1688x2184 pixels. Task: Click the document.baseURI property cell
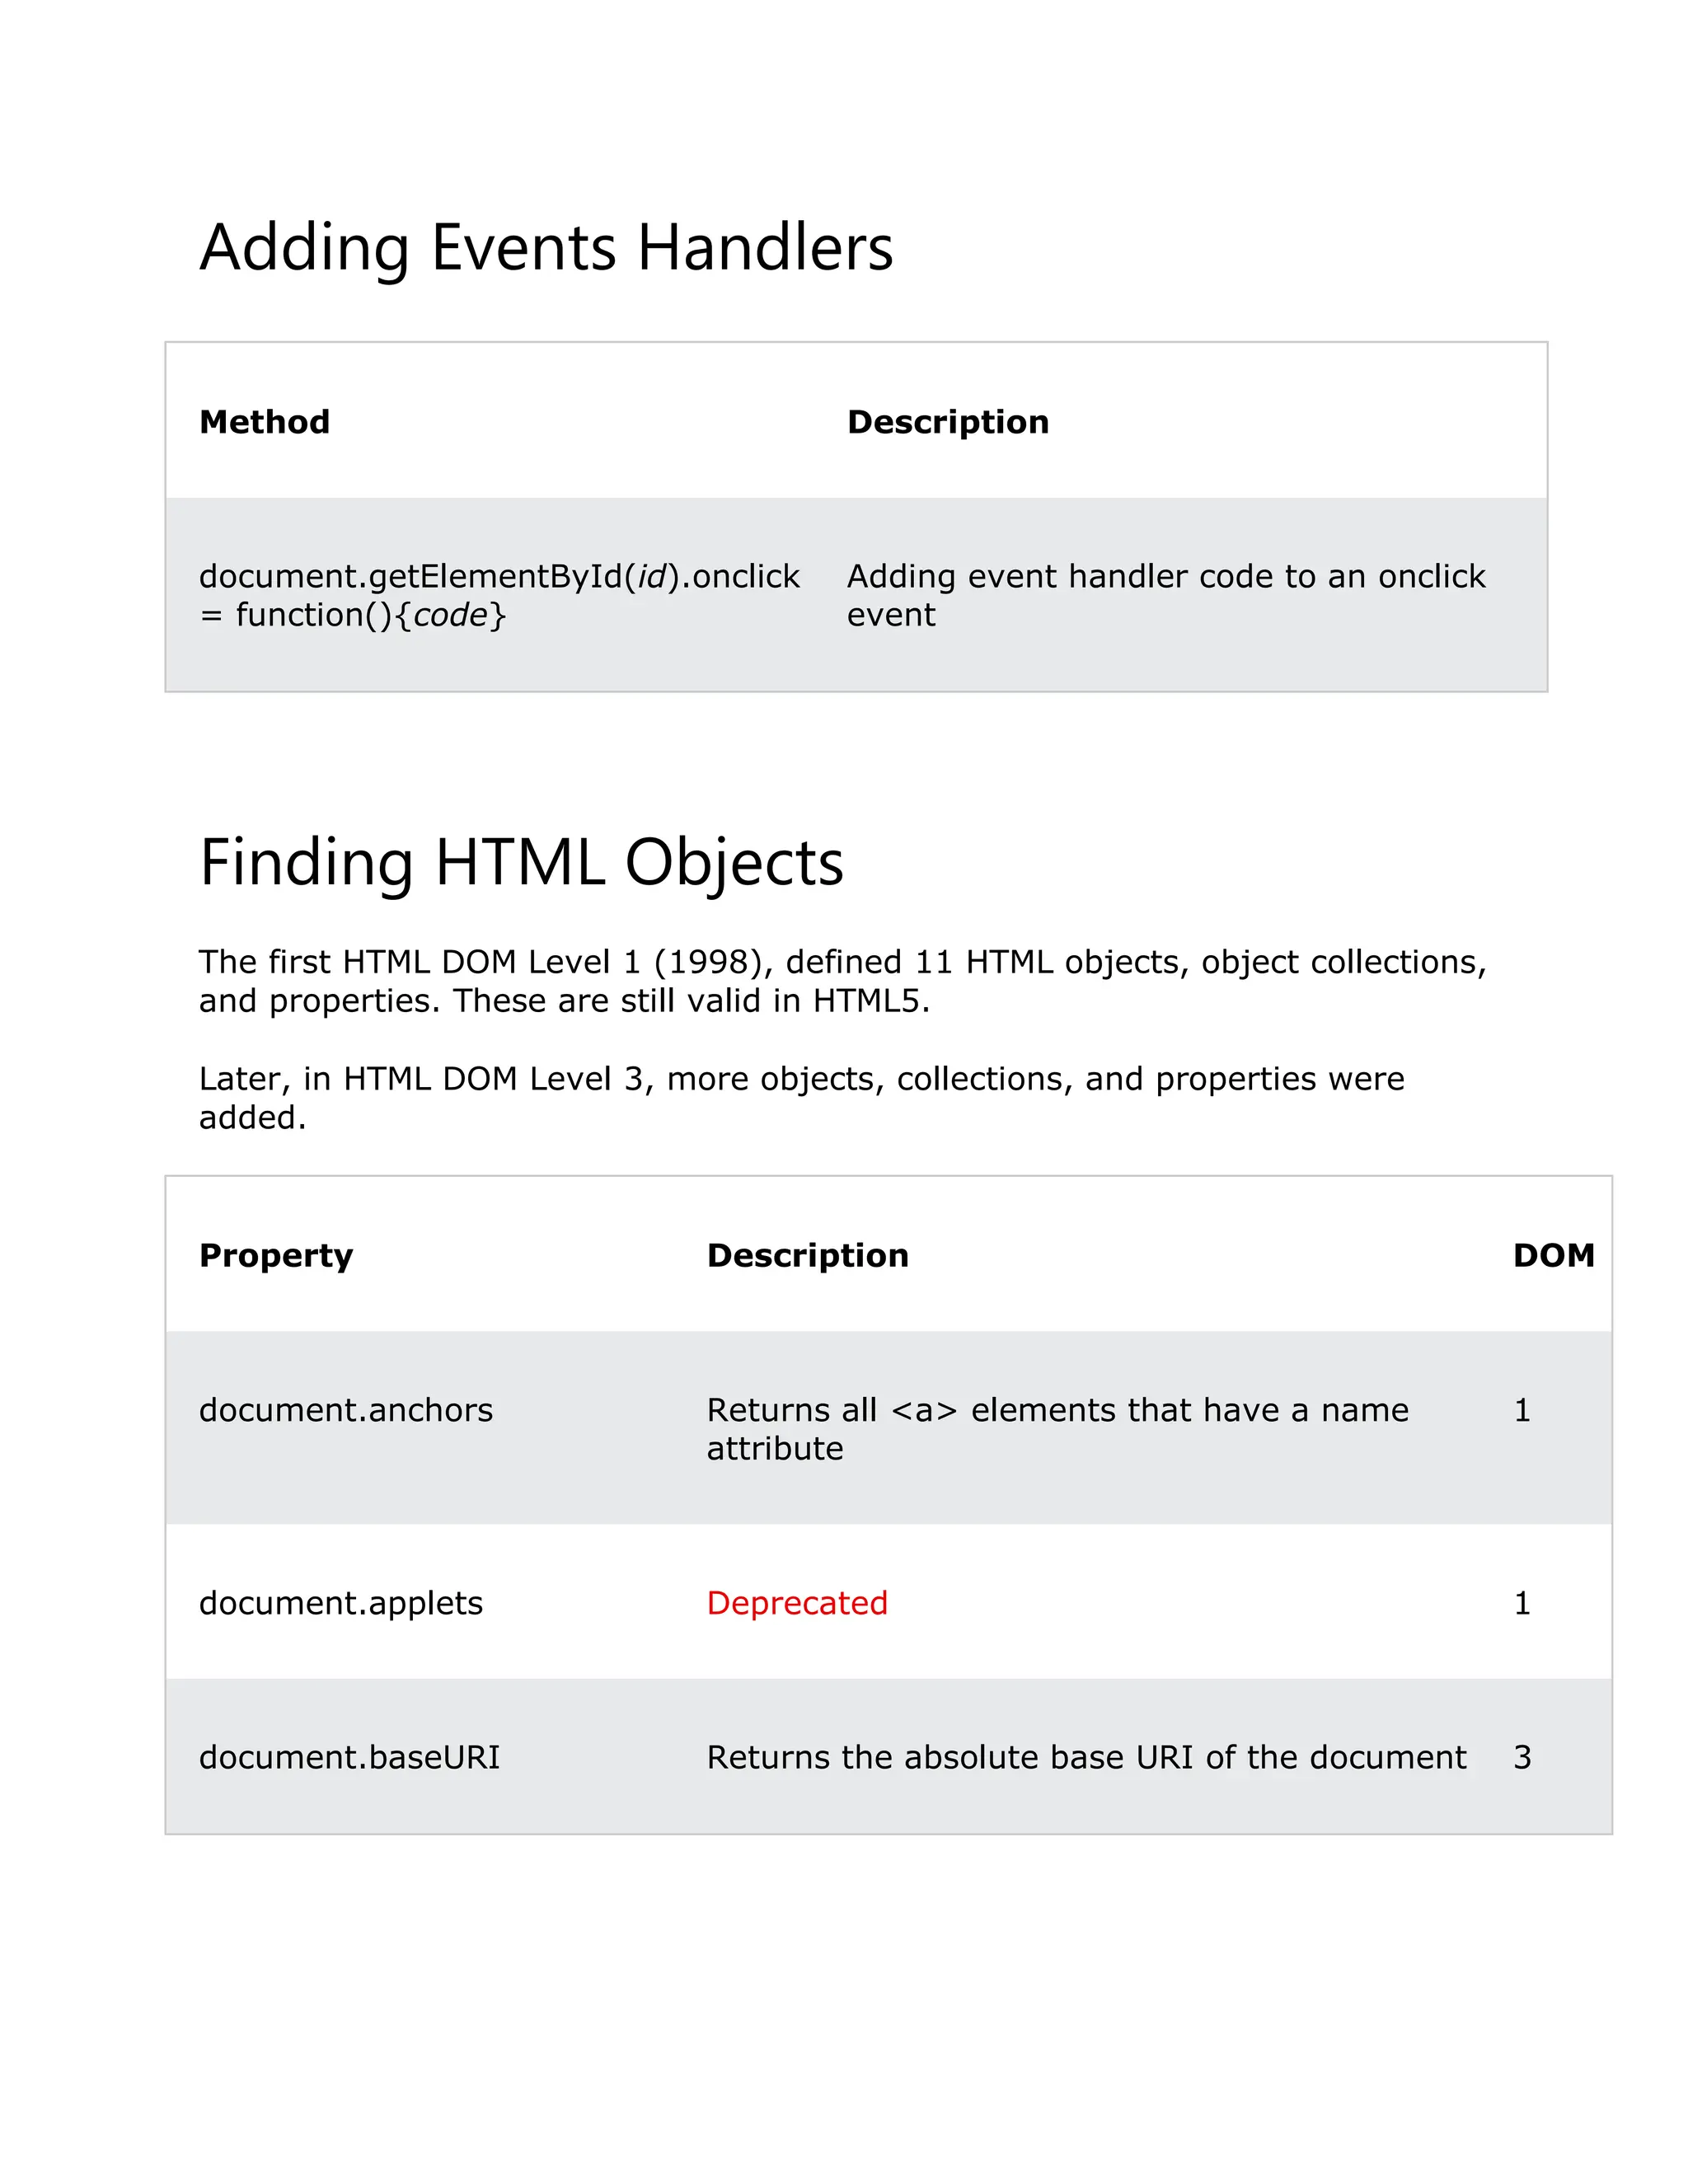click(x=349, y=1757)
